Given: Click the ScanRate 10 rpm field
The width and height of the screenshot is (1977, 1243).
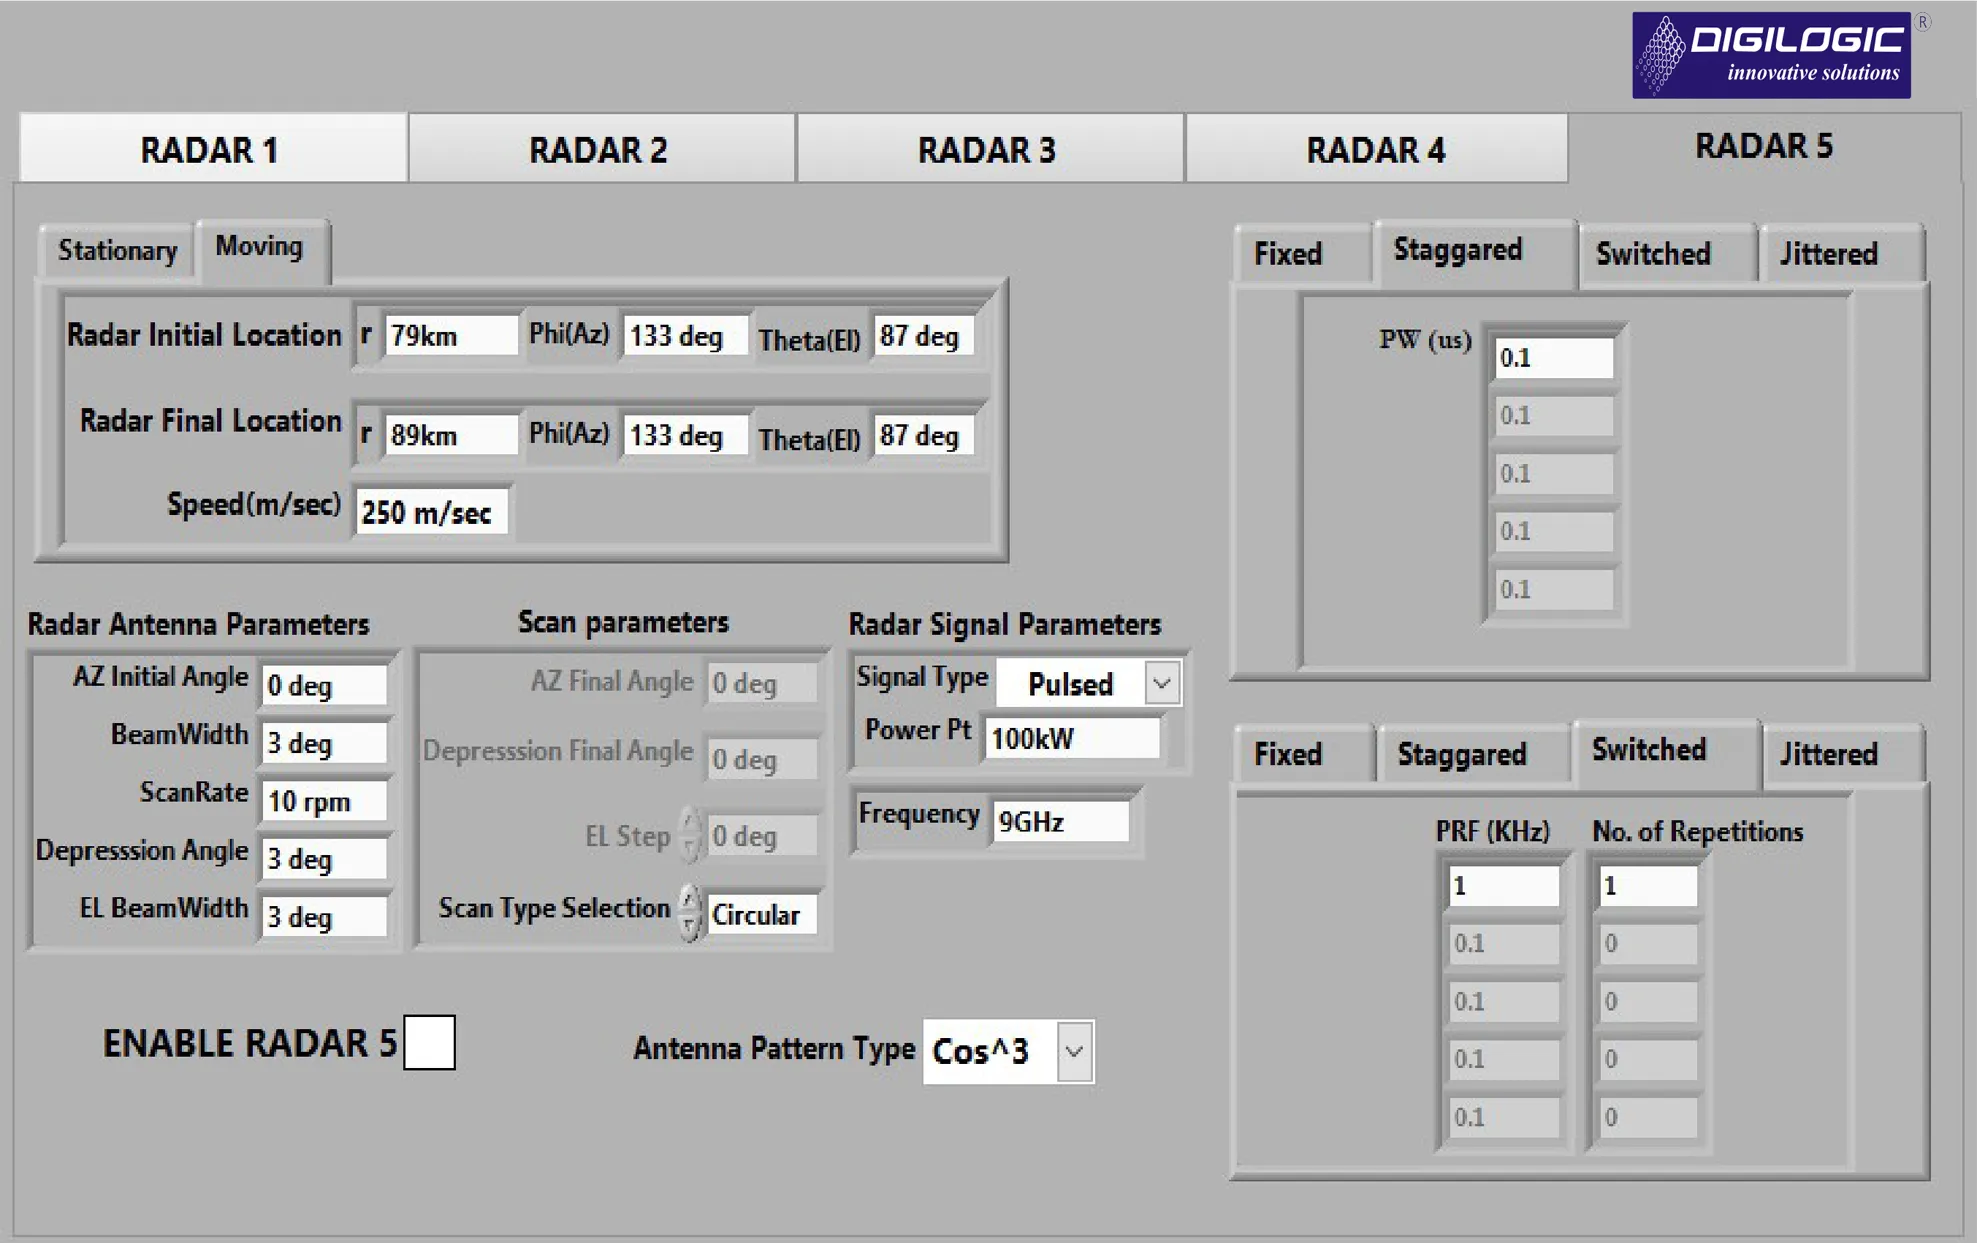Looking at the screenshot, I should (x=322, y=802).
